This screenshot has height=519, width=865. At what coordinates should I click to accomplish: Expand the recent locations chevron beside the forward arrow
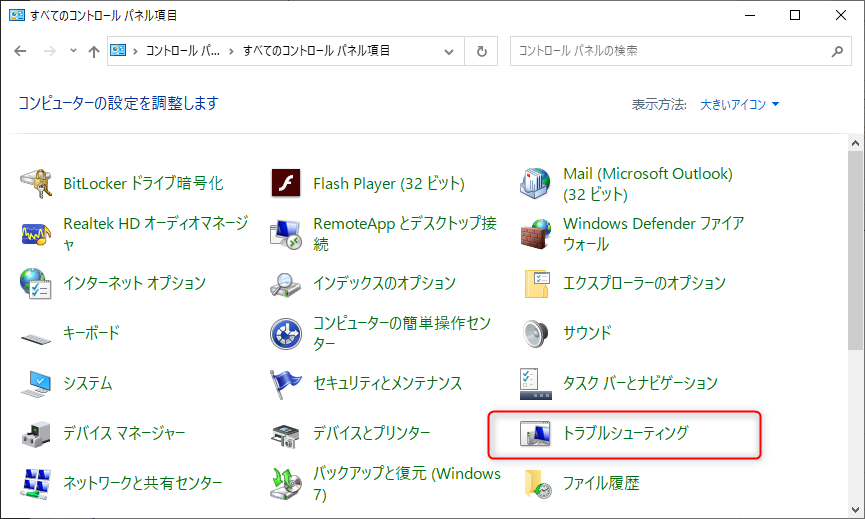71,51
